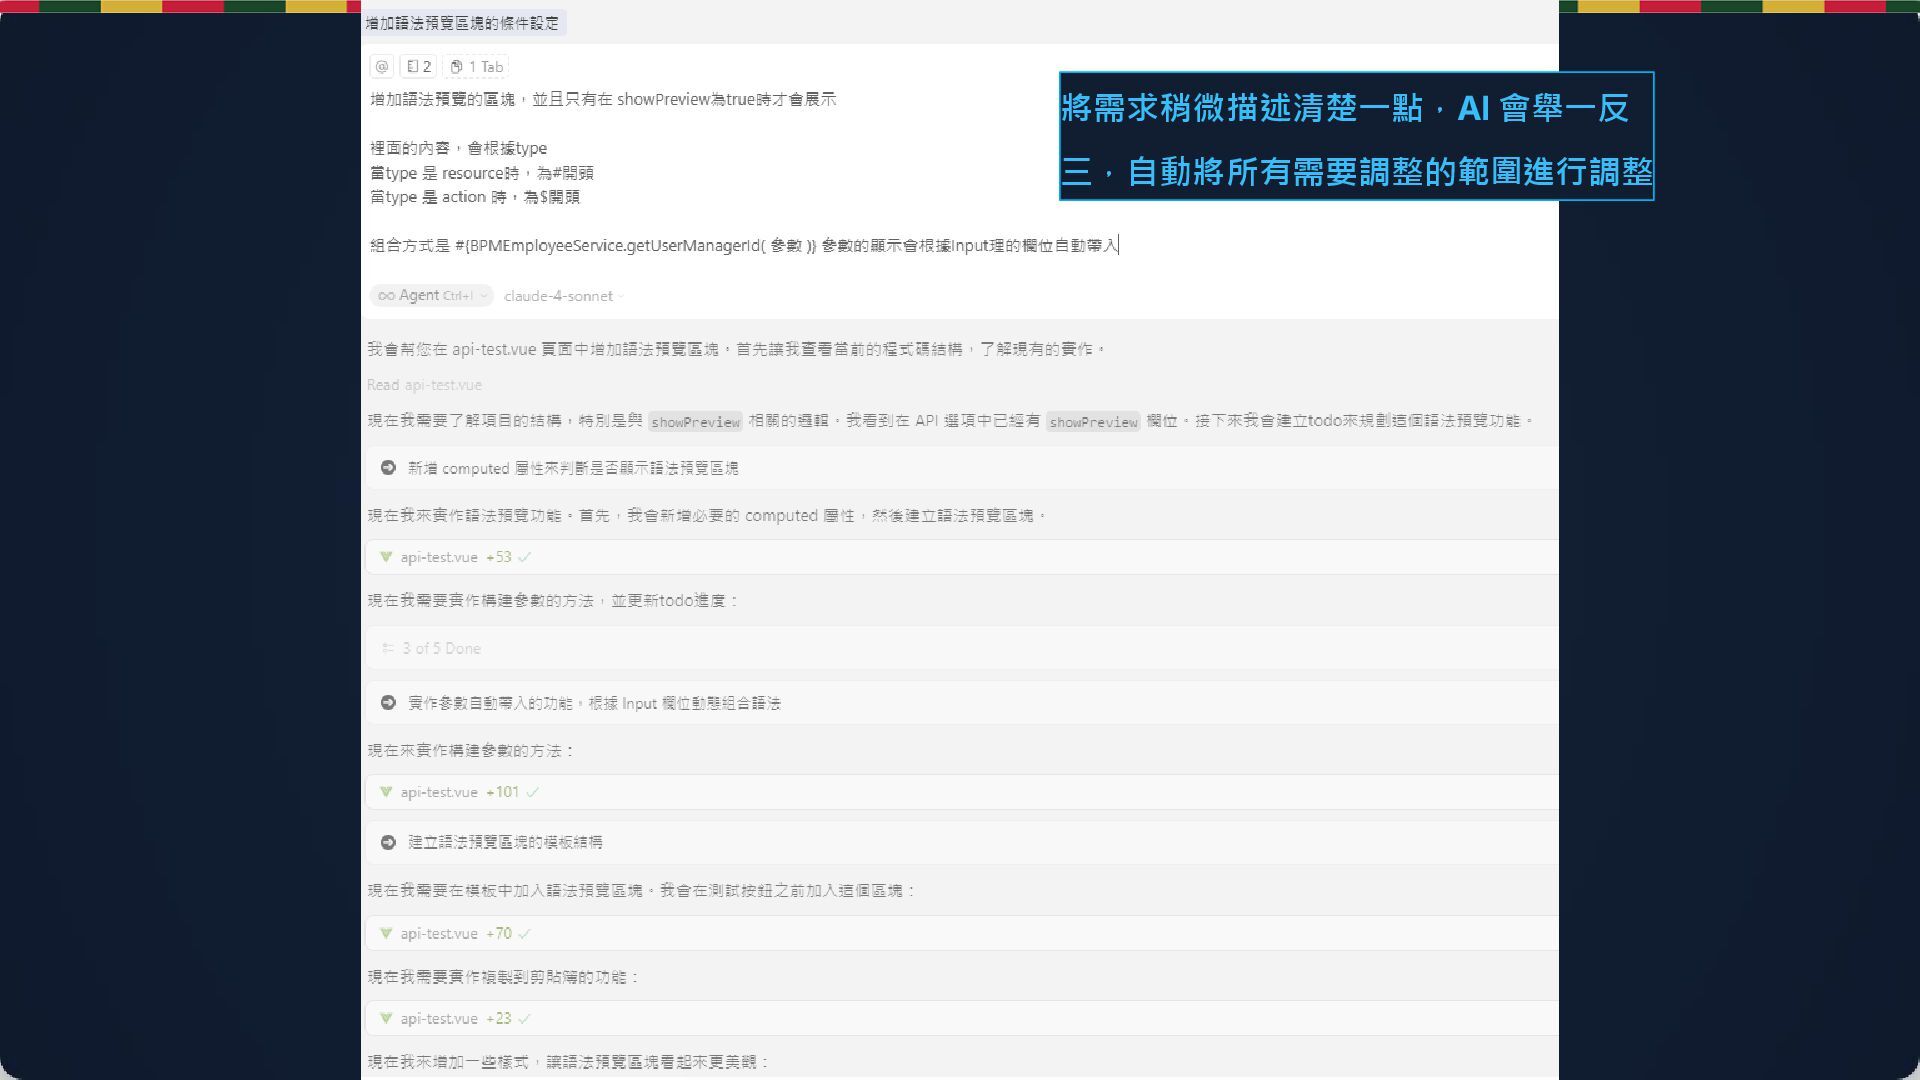
Task: Expand the '3 of 5 Done' todo list
Action: [x=441, y=649]
